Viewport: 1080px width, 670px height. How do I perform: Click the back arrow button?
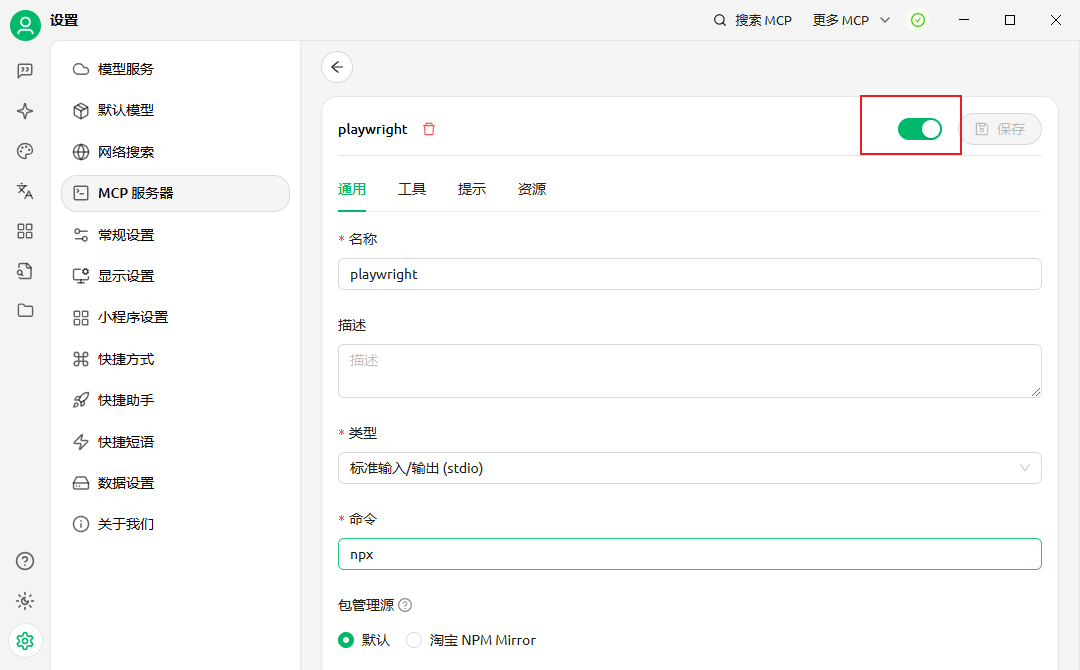(337, 67)
